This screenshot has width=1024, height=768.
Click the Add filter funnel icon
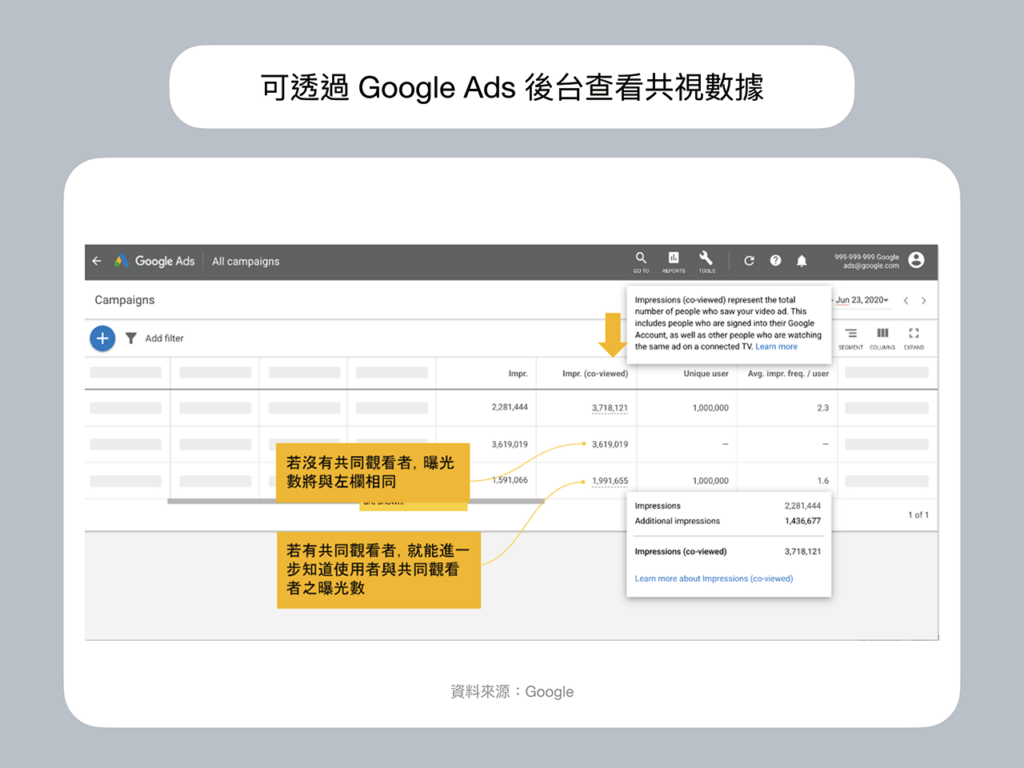(131, 338)
